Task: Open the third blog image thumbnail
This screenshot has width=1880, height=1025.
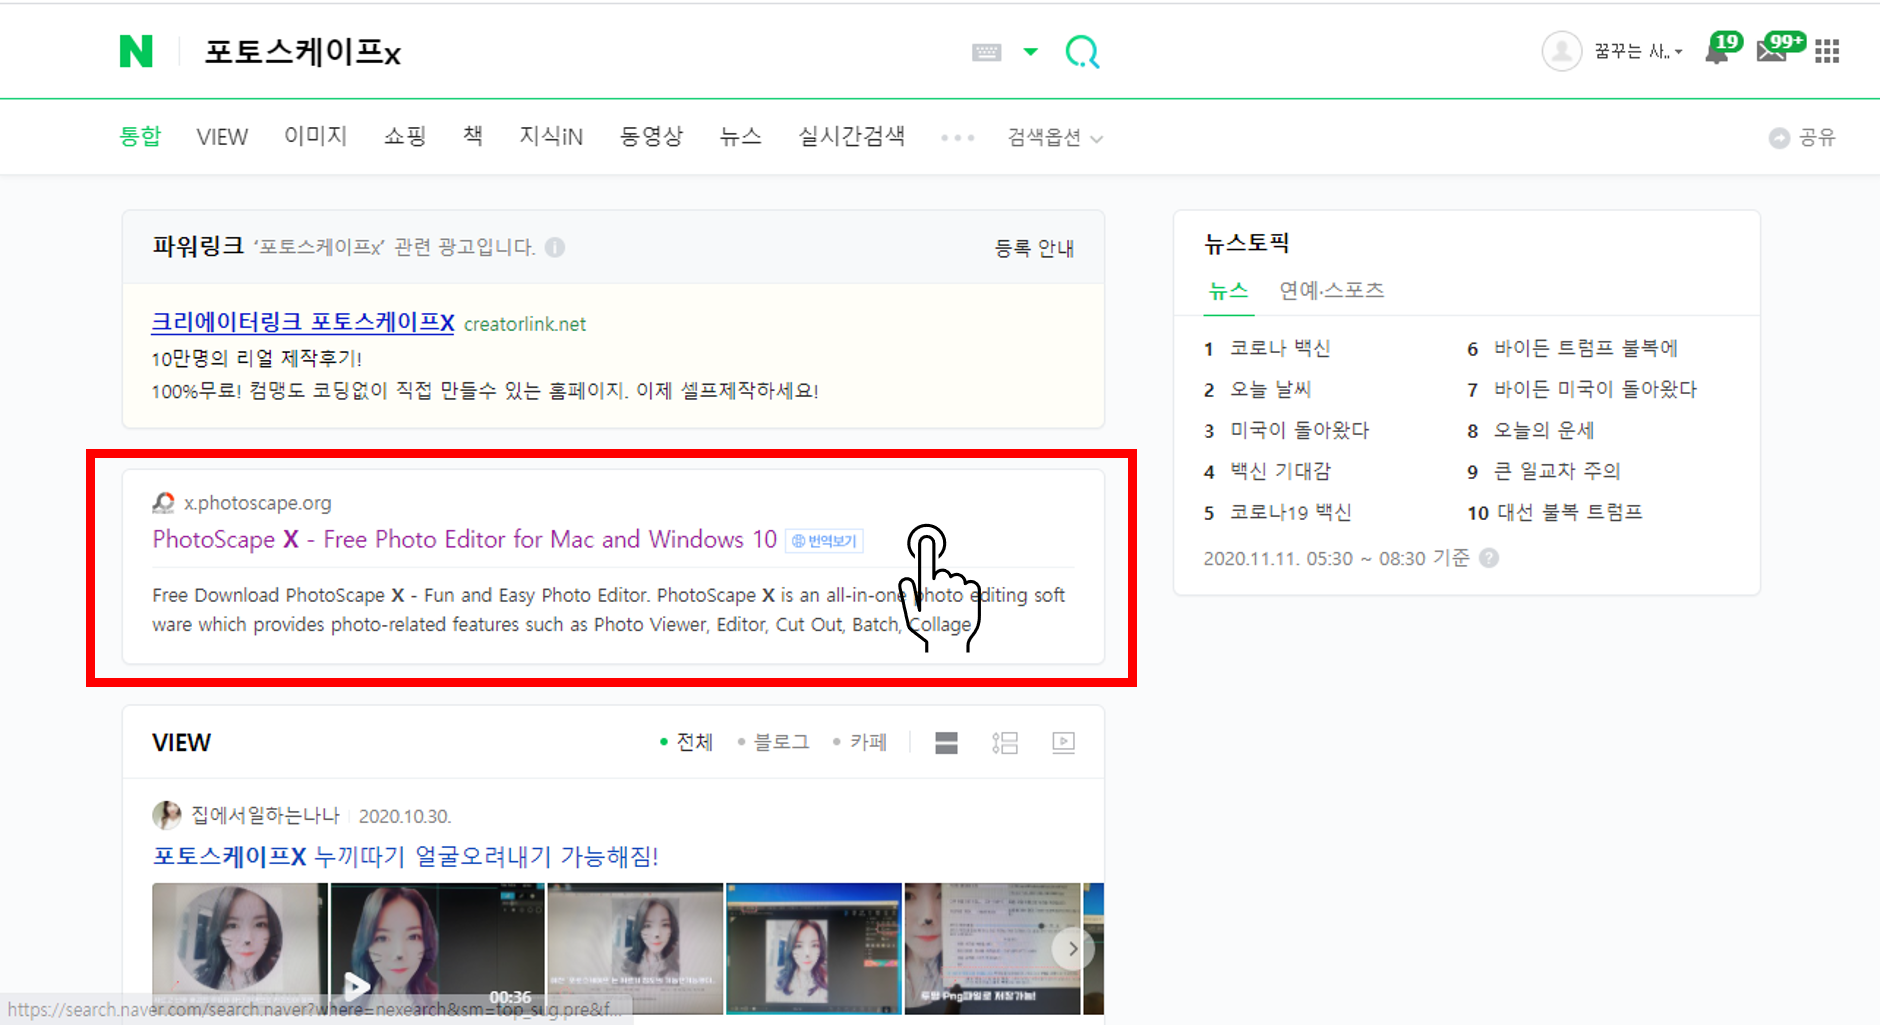Action: click(x=635, y=948)
